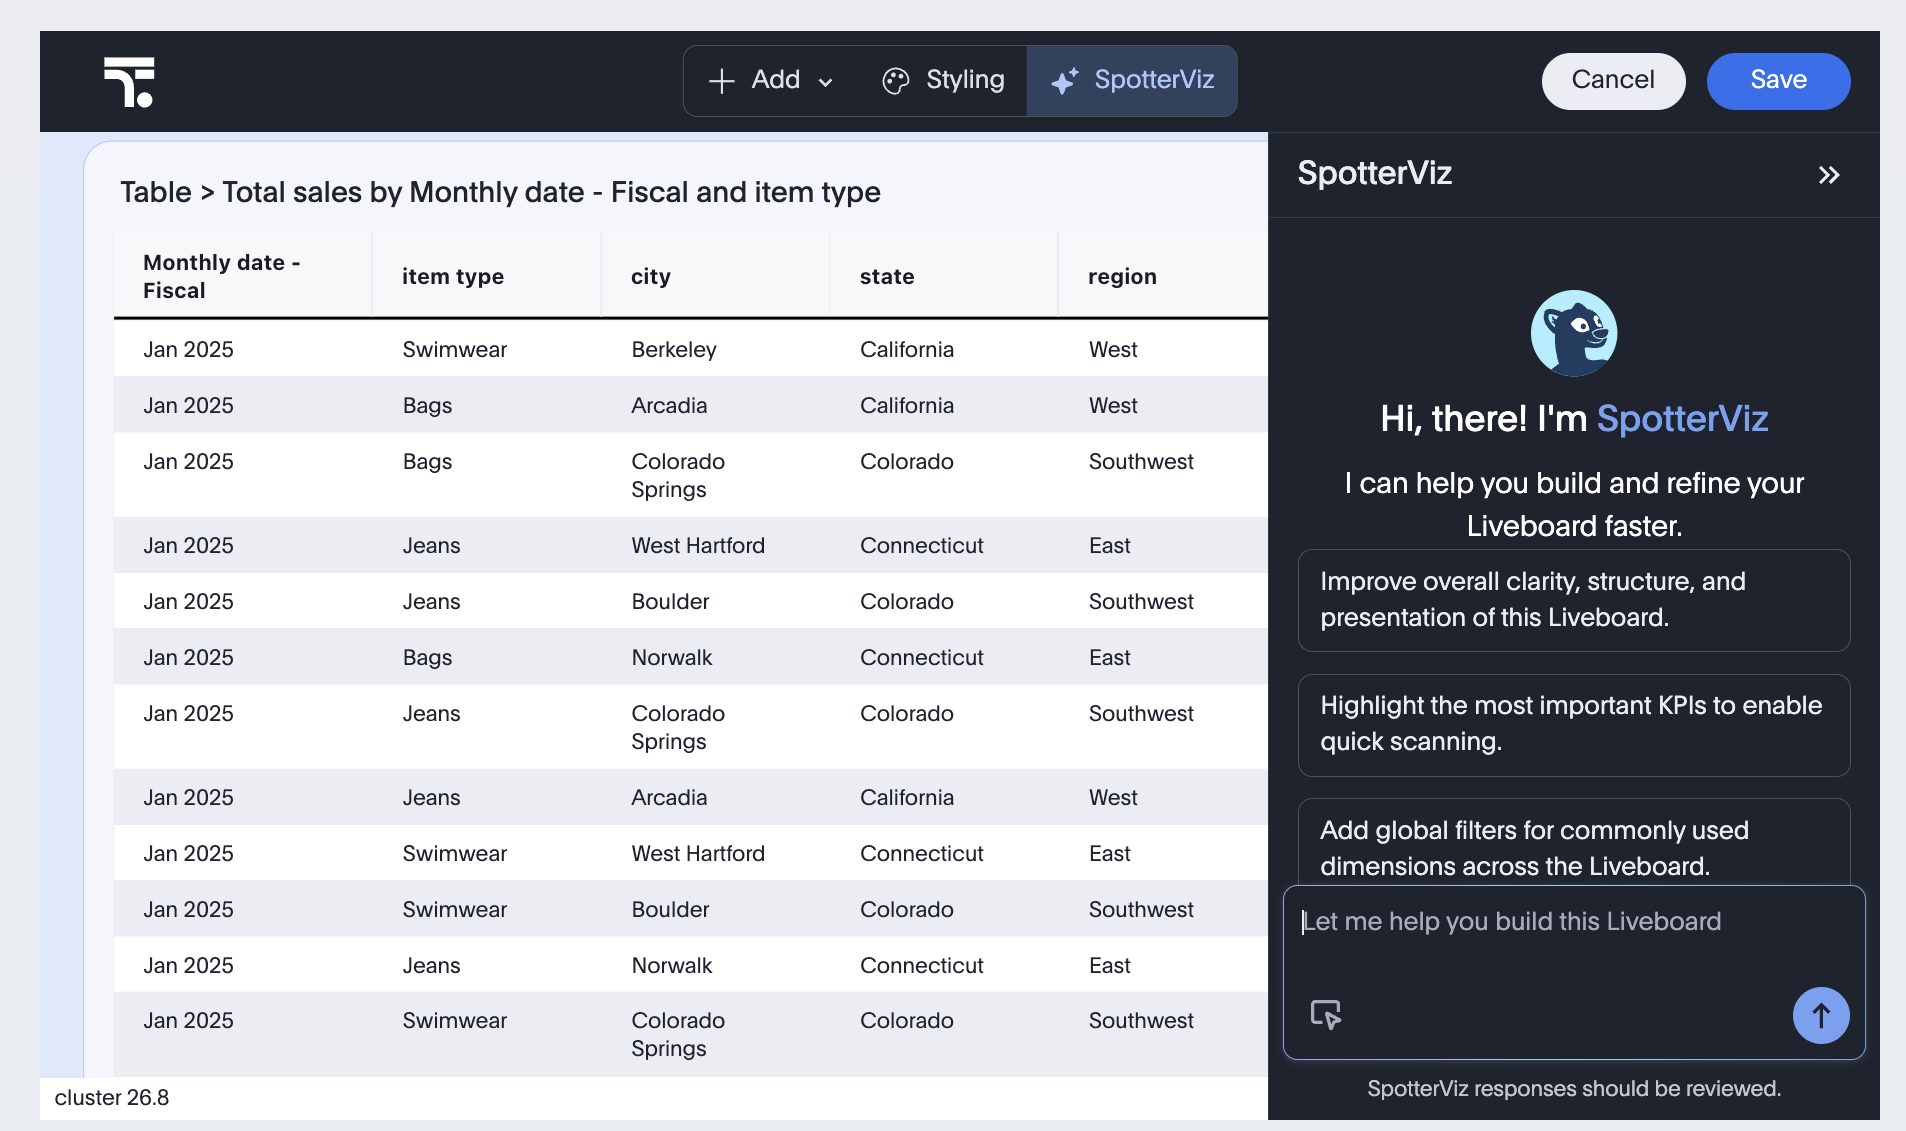Click the ThoughtSpot logo icon
Image resolution: width=1906 pixels, height=1131 pixels.
click(129, 82)
